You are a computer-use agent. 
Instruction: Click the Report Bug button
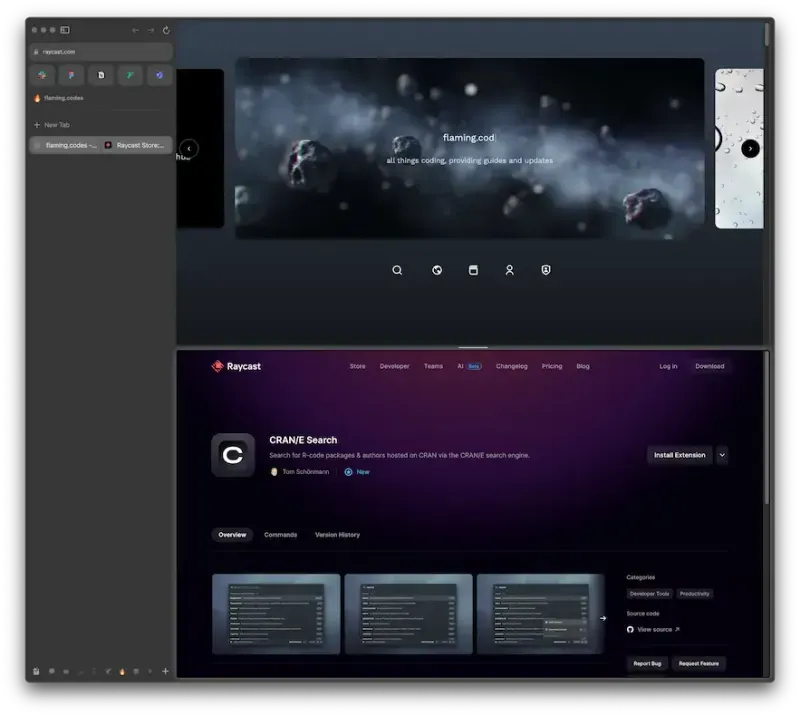[x=647, y=664]
